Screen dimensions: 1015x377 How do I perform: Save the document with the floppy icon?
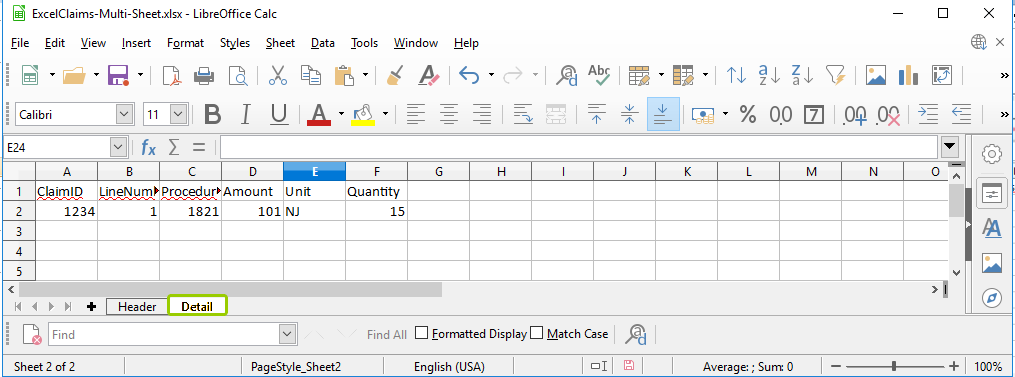point(118,75)
